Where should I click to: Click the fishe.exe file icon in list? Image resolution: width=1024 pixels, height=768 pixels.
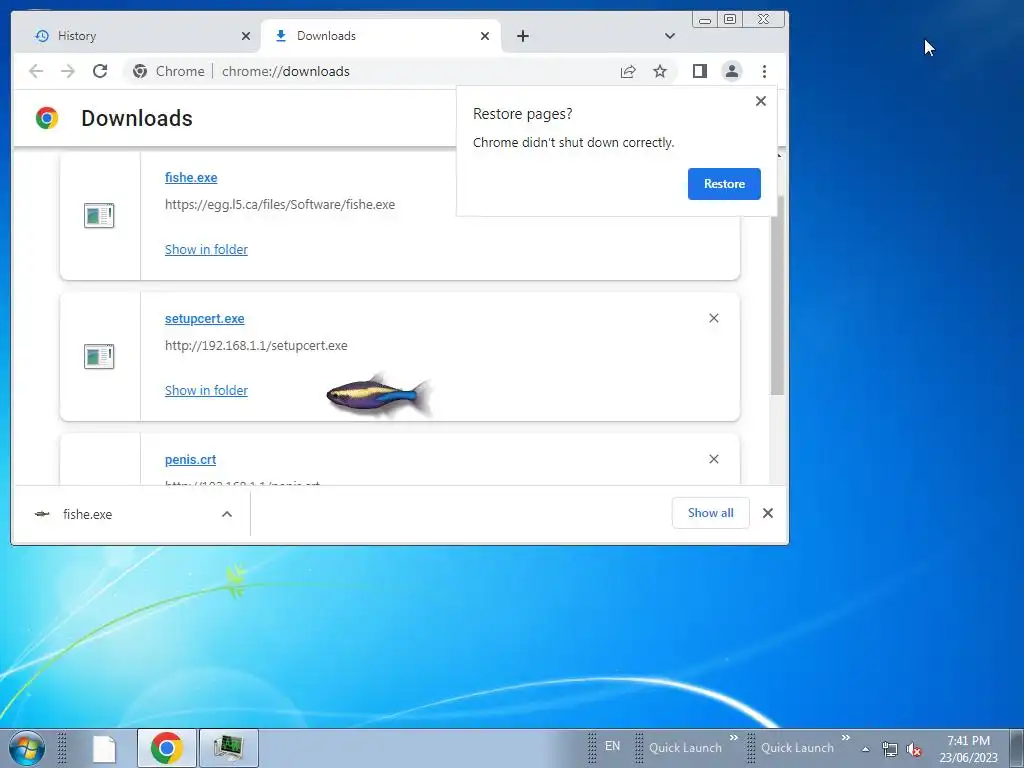[x=99, y=216]
